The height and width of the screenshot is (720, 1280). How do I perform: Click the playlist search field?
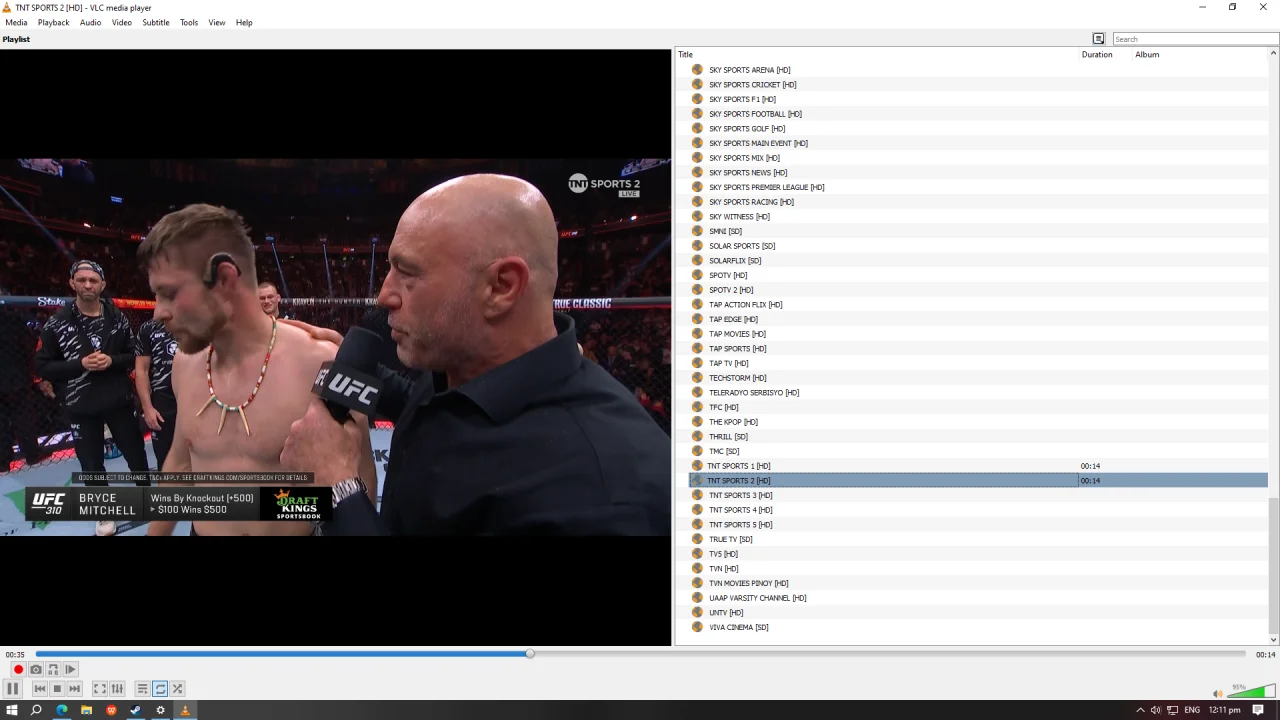1195,39
